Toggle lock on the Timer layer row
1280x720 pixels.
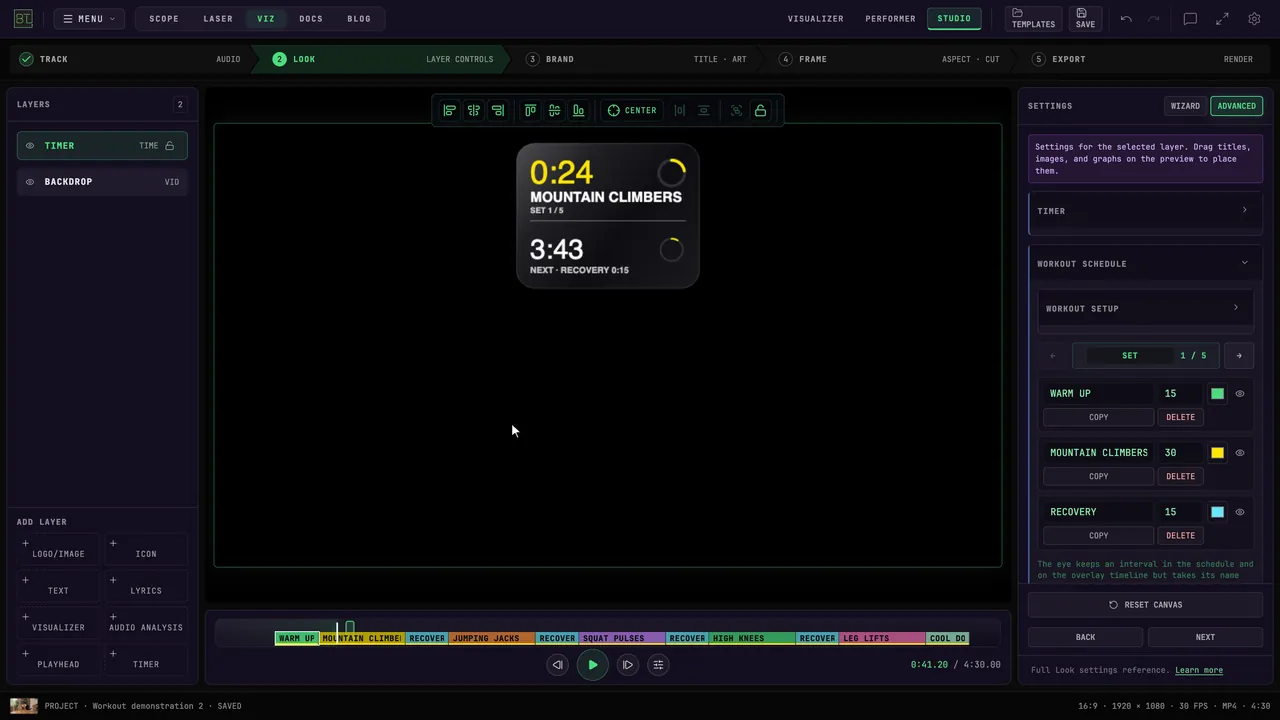tap(170, 146)
